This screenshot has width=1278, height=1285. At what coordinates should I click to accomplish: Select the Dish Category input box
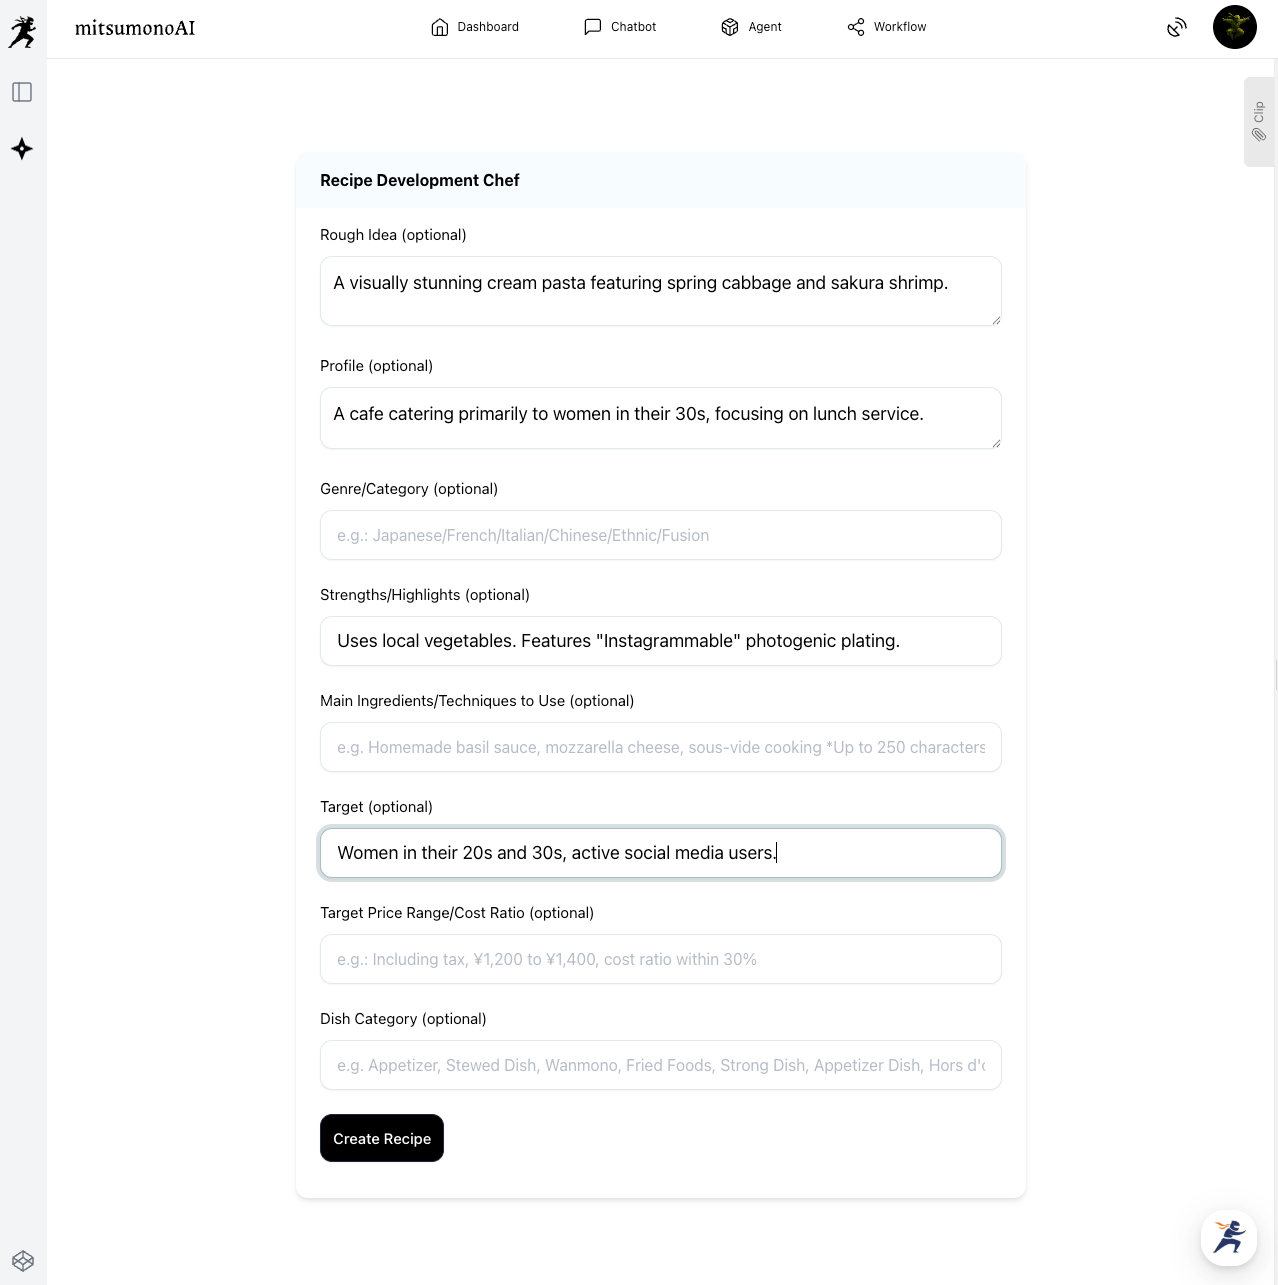(x=660, y=1065)
